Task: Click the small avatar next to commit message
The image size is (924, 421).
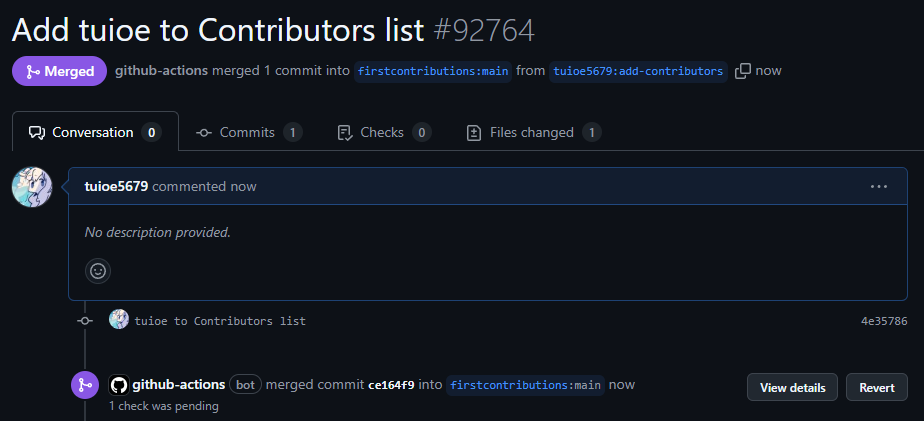Action: (119, 320)
